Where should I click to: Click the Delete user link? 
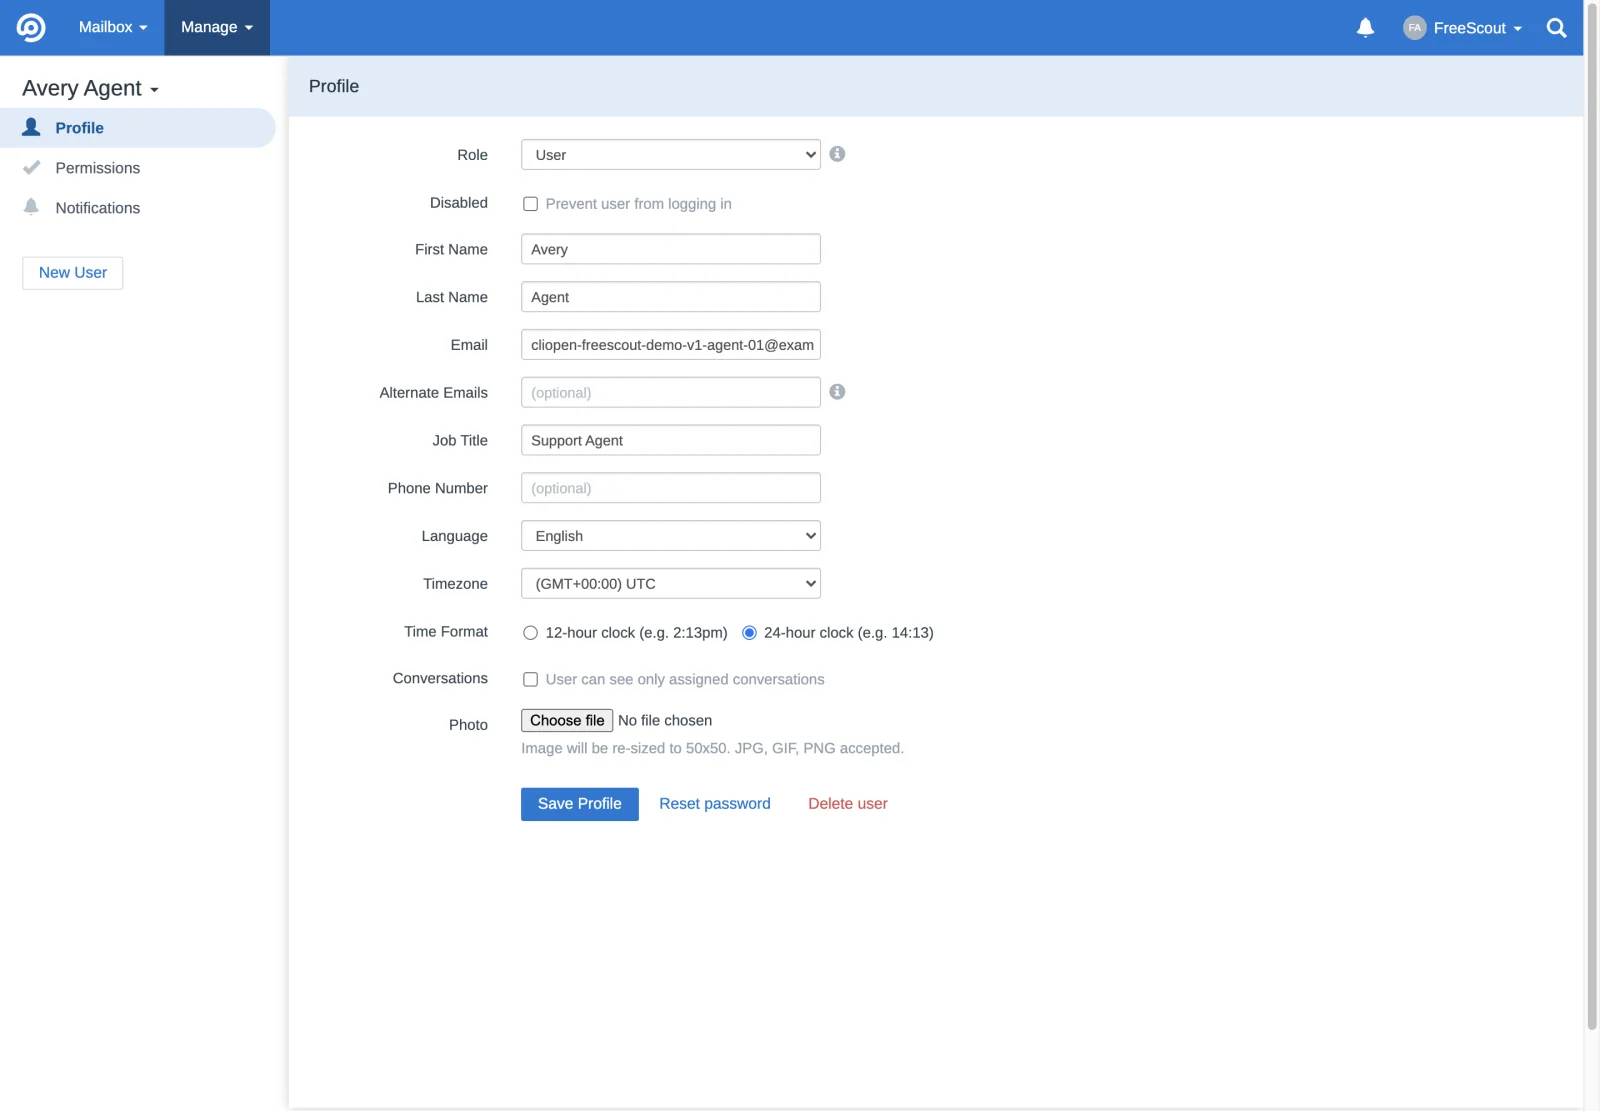[848, 804]
